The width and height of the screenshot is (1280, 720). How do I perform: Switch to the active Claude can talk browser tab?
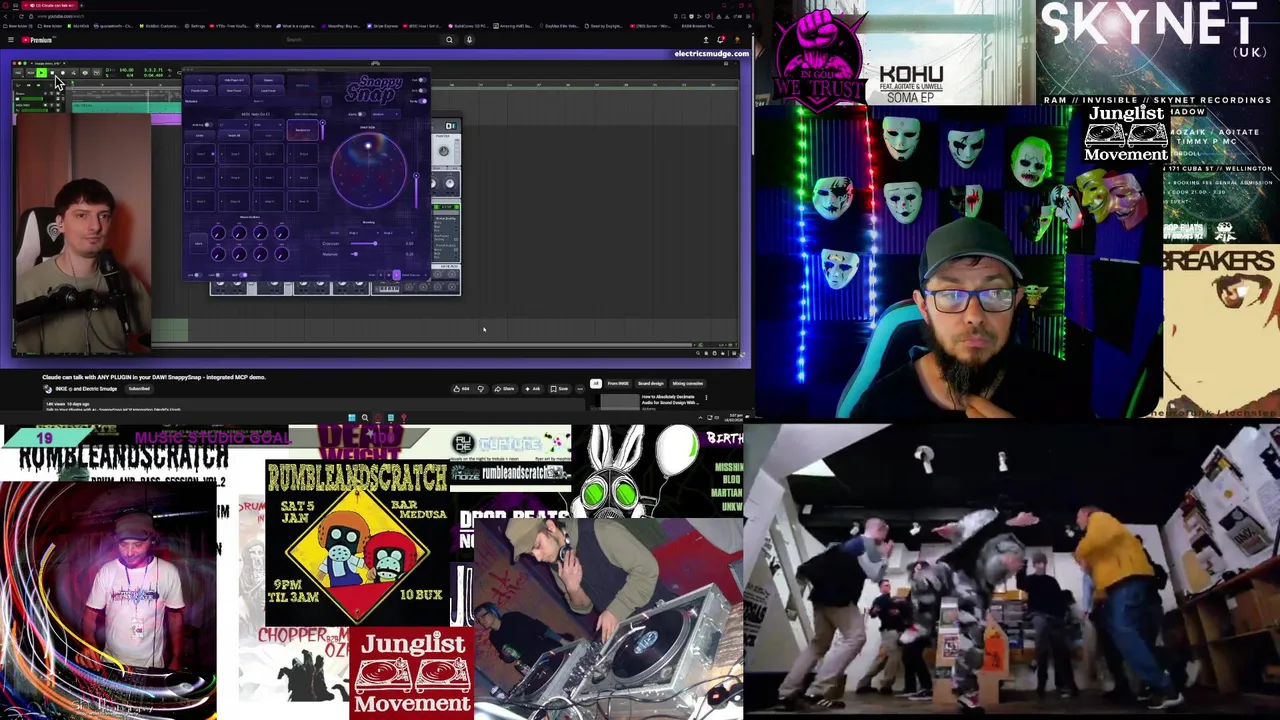click(50, 5)
